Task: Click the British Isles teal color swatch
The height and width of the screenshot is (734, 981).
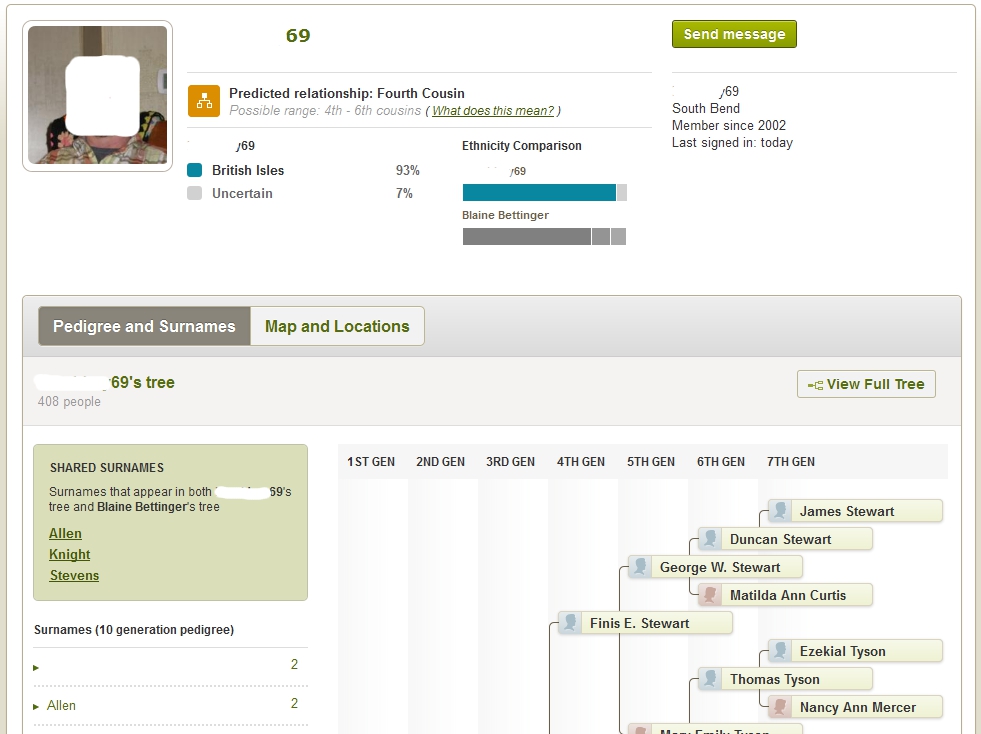Action: [195, 170]
